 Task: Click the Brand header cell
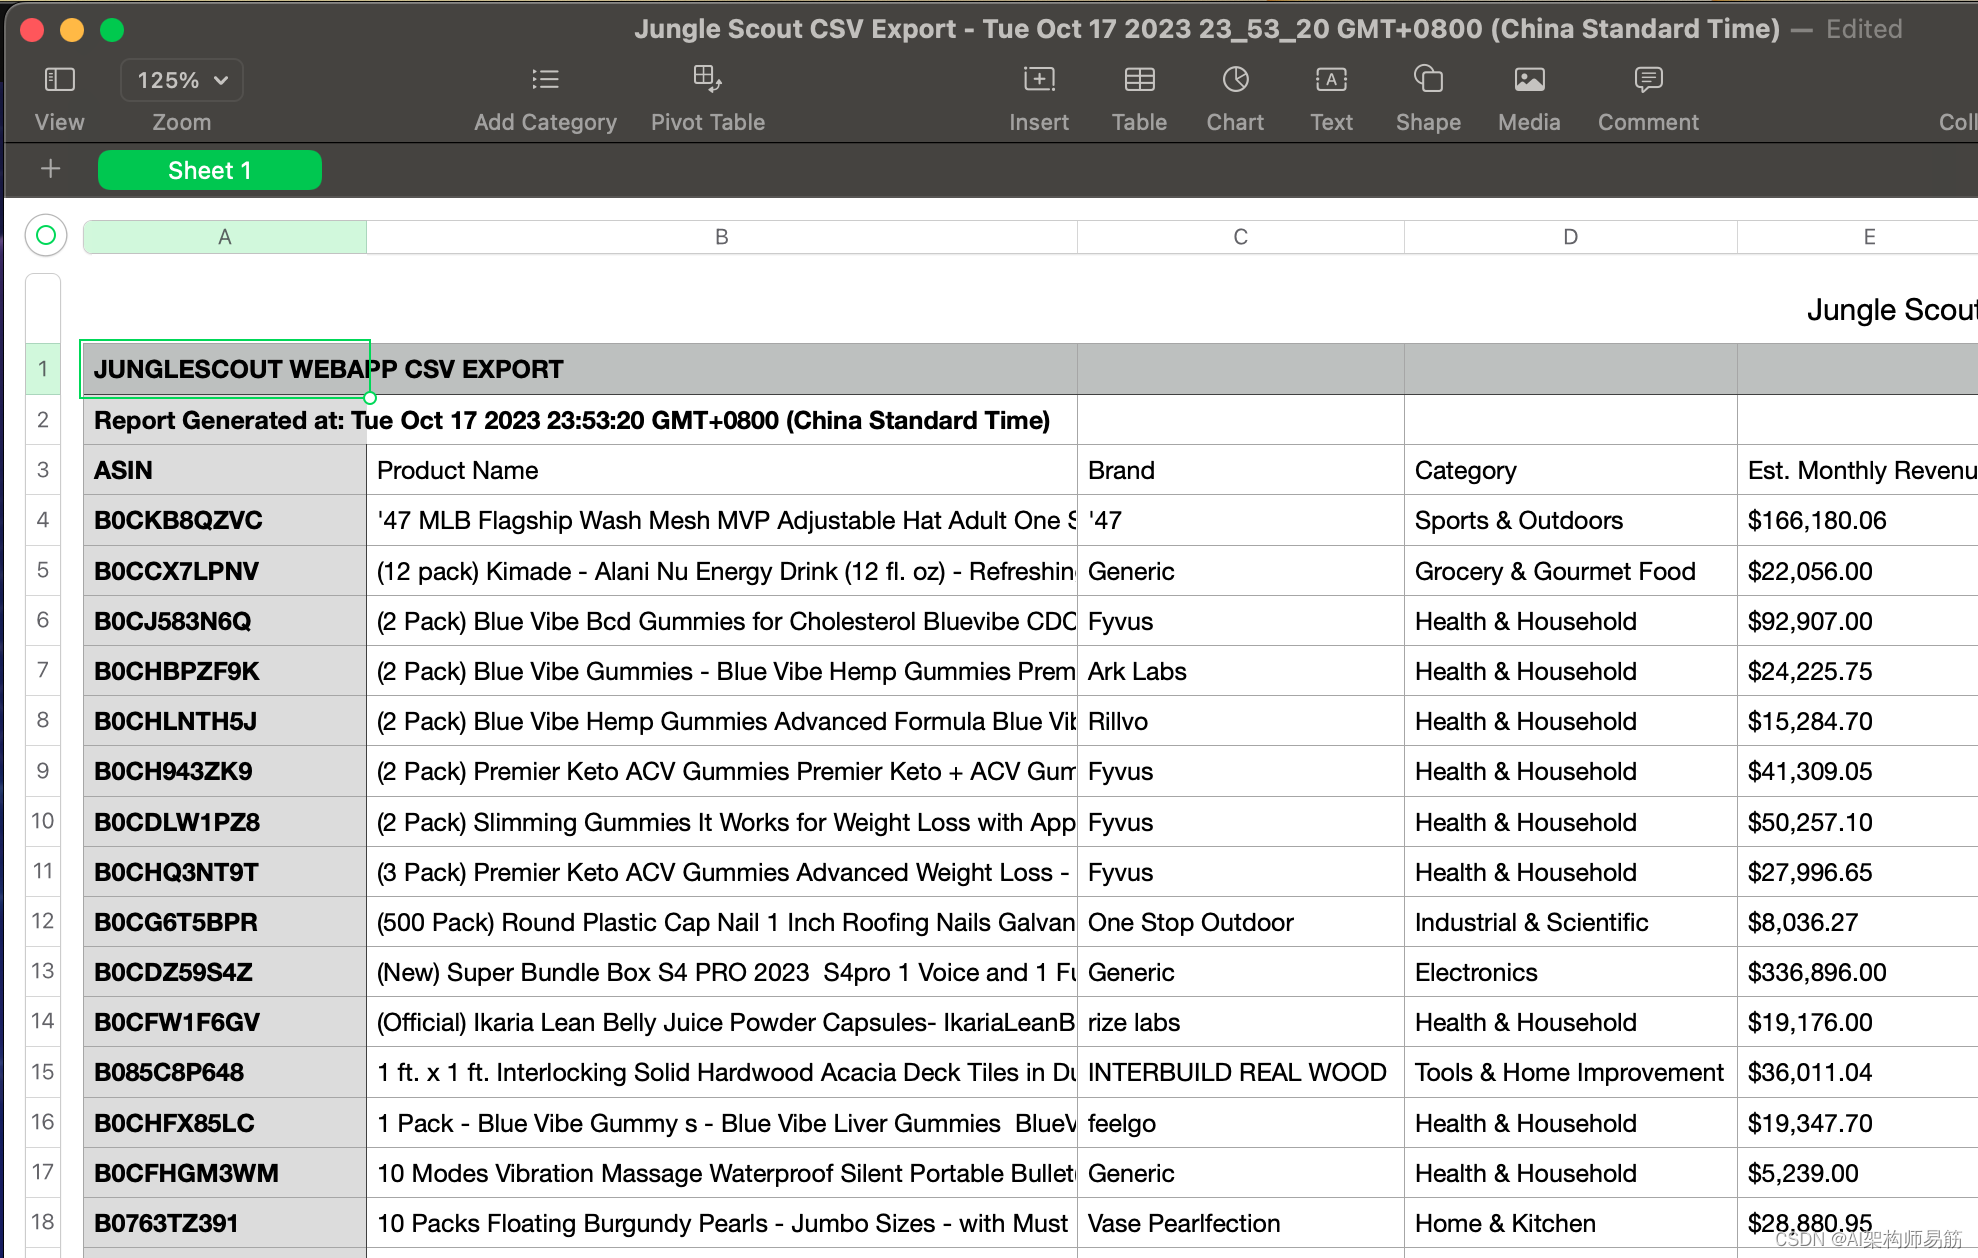tap(1241, 470)
